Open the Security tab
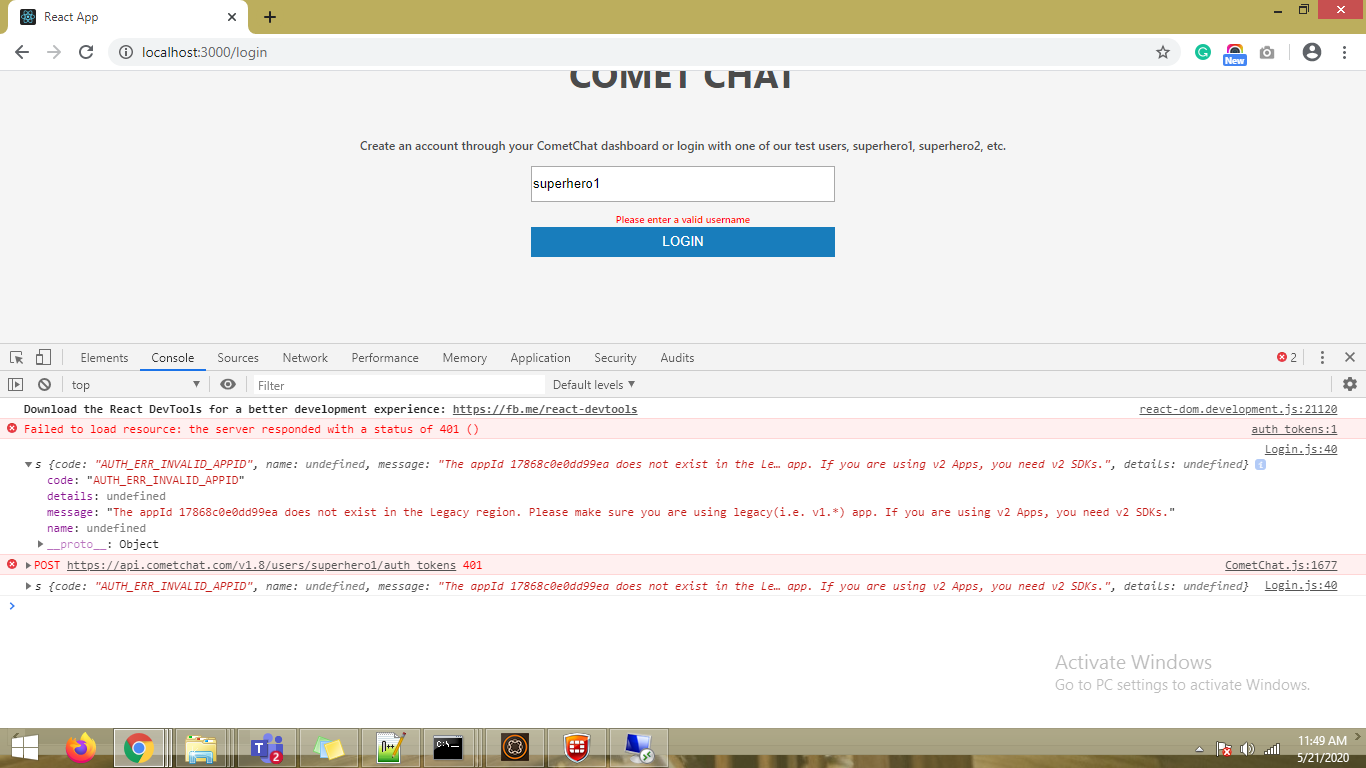Image resolution: width=1366 pixels, height=768 pixels. (615, 357)
